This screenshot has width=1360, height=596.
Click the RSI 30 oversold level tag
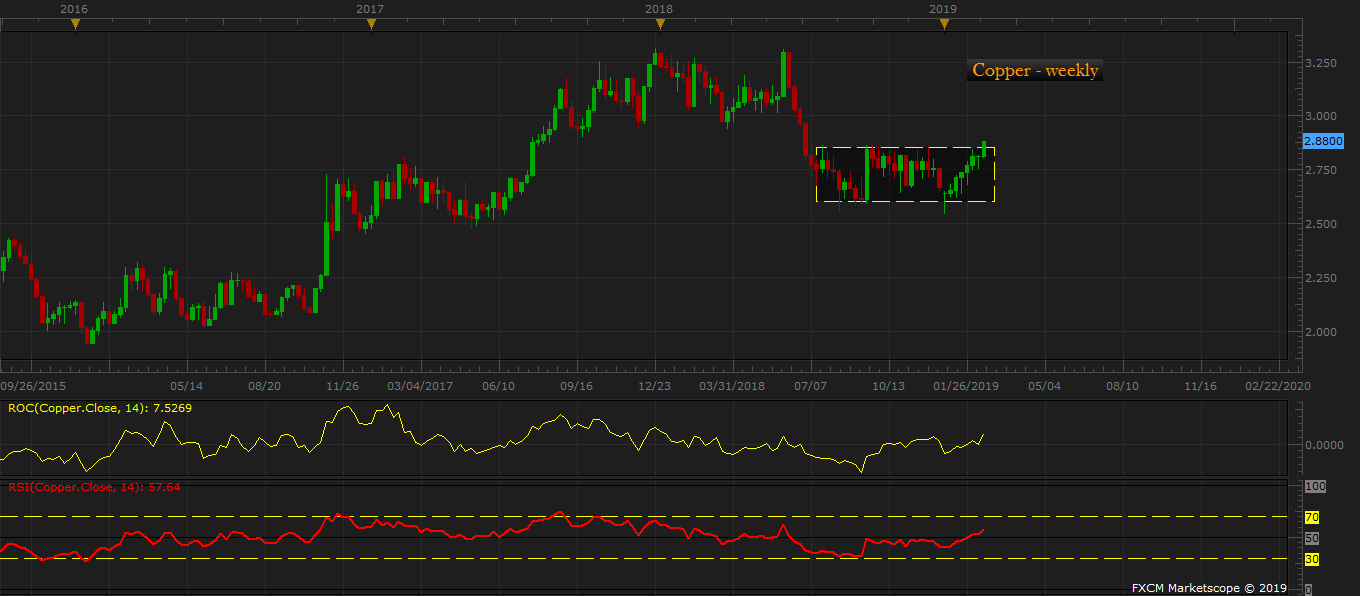click(x=1312, y=559)
